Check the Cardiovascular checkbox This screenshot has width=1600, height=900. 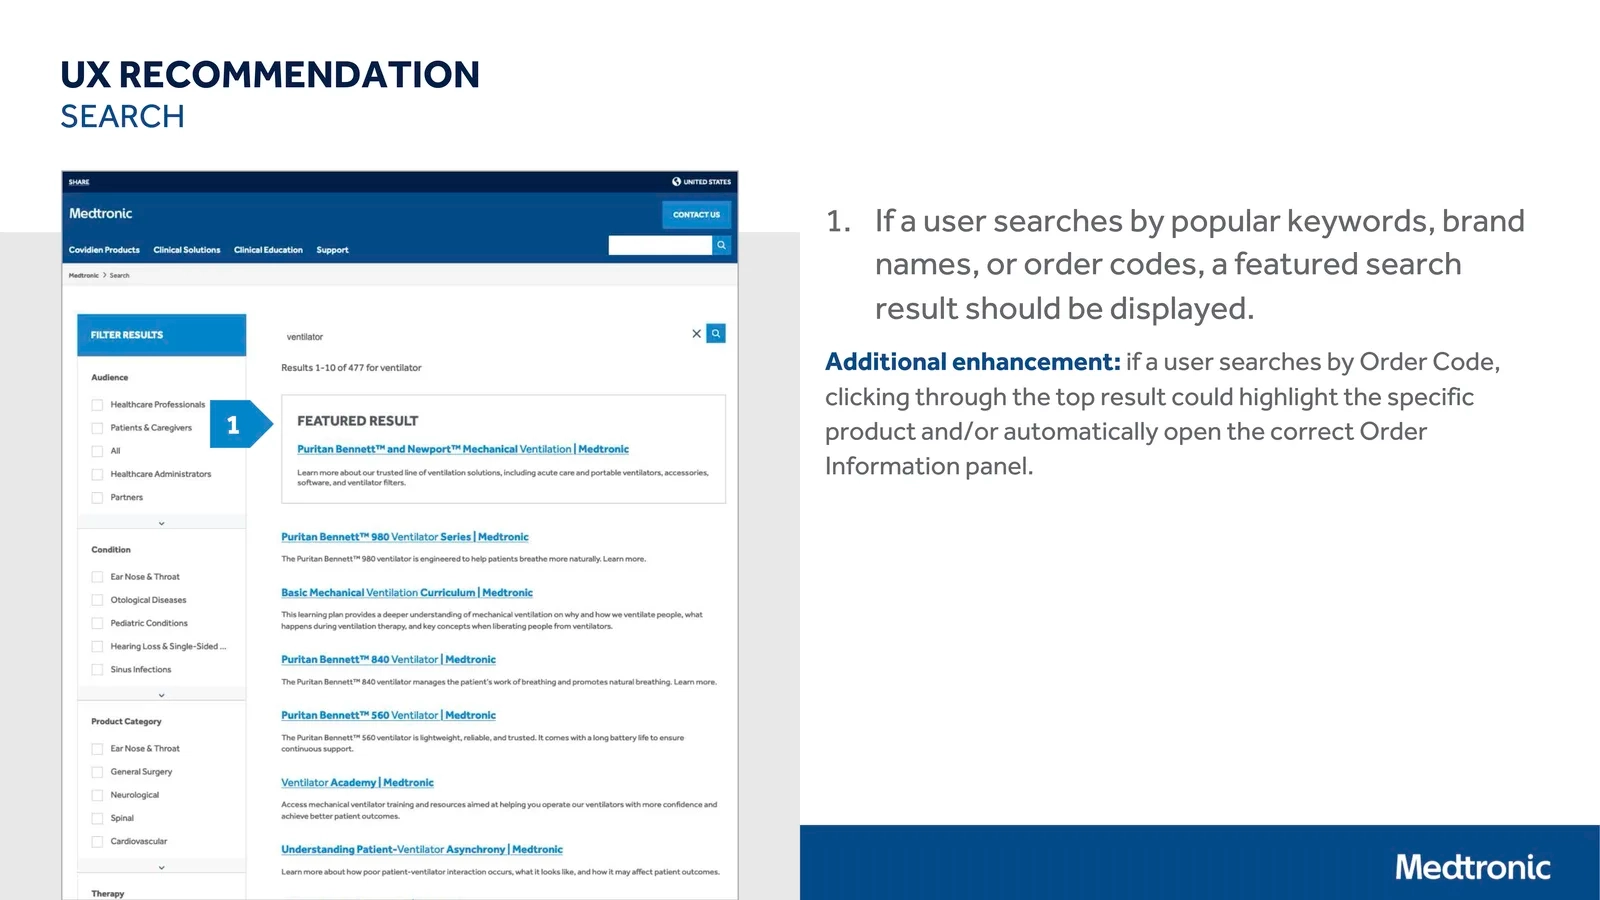97,842
